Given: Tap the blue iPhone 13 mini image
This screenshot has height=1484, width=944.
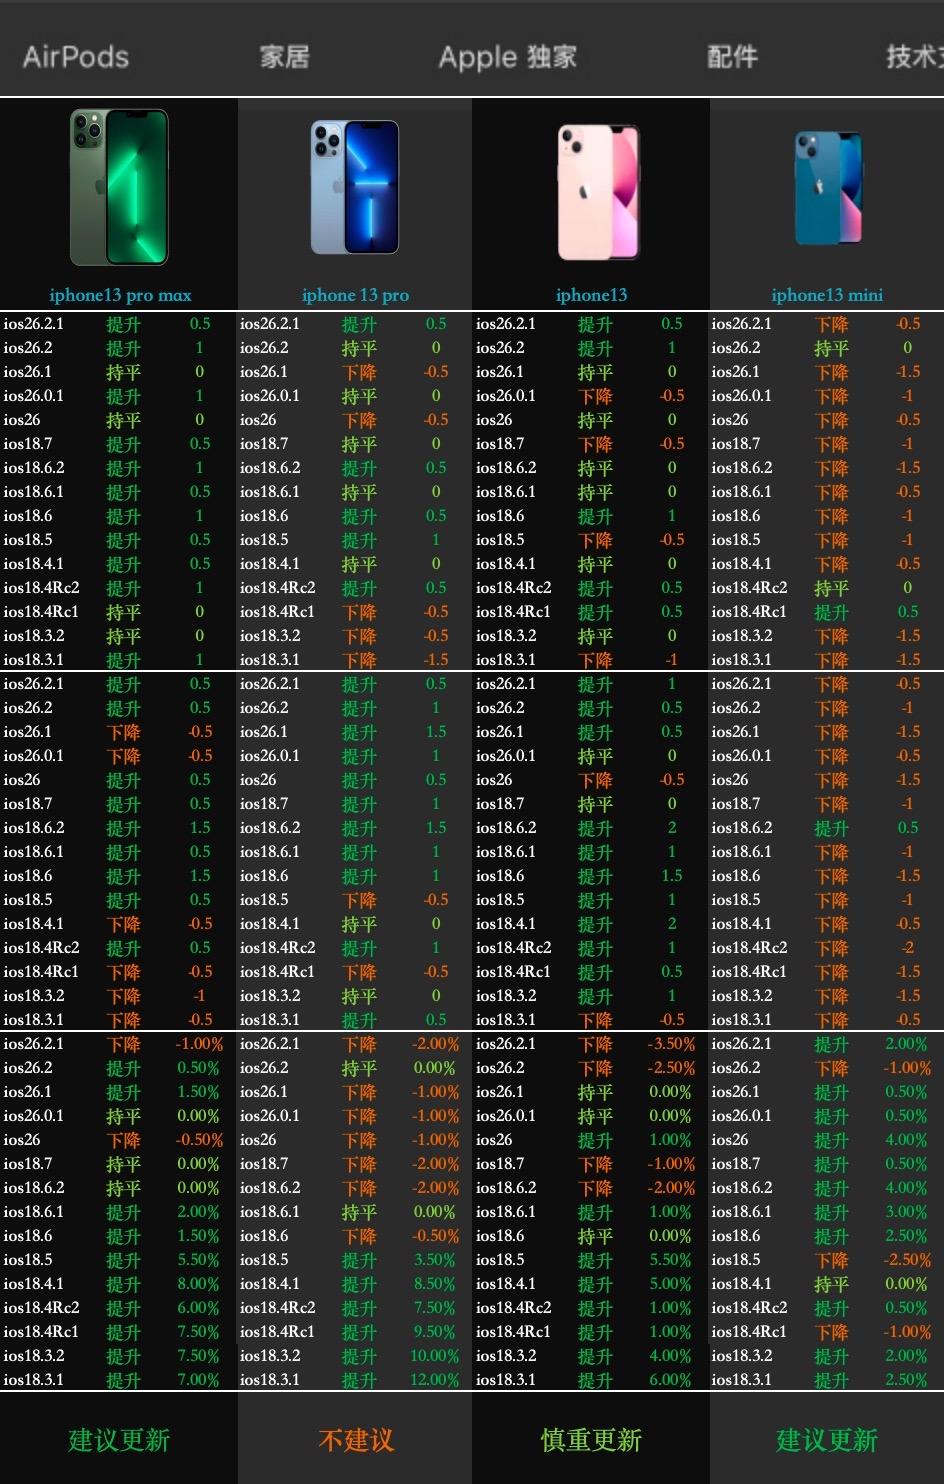Looking at the screenshot, I should click(828, 187).
